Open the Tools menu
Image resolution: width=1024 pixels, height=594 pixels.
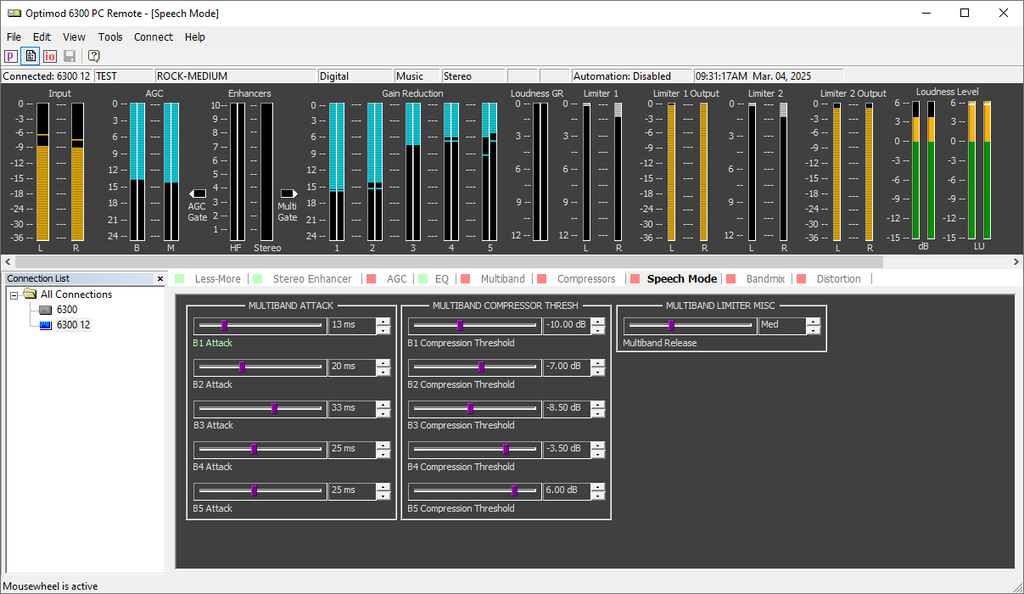pyautogui.click(x=110, y=37)
